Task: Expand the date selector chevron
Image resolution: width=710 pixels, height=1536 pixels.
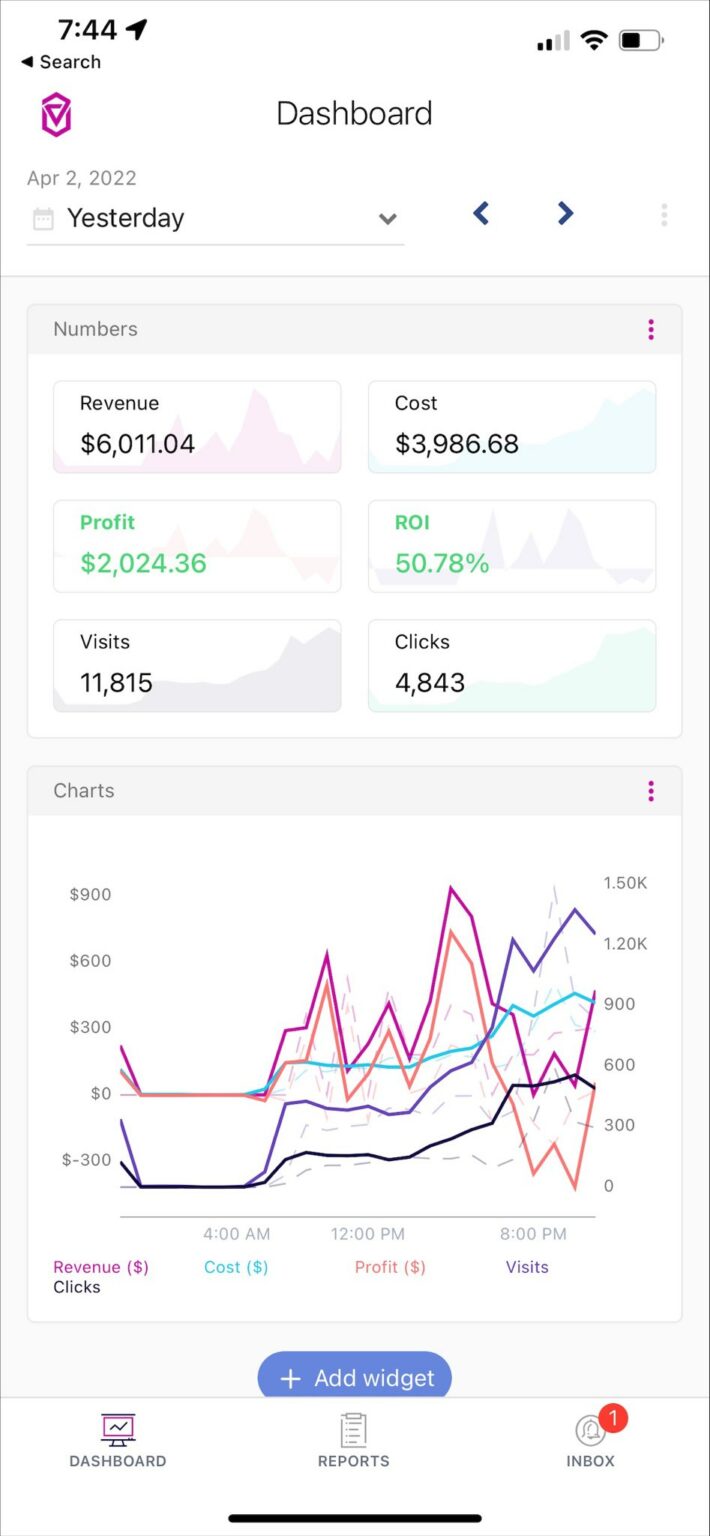Action: tap(388, 219)
